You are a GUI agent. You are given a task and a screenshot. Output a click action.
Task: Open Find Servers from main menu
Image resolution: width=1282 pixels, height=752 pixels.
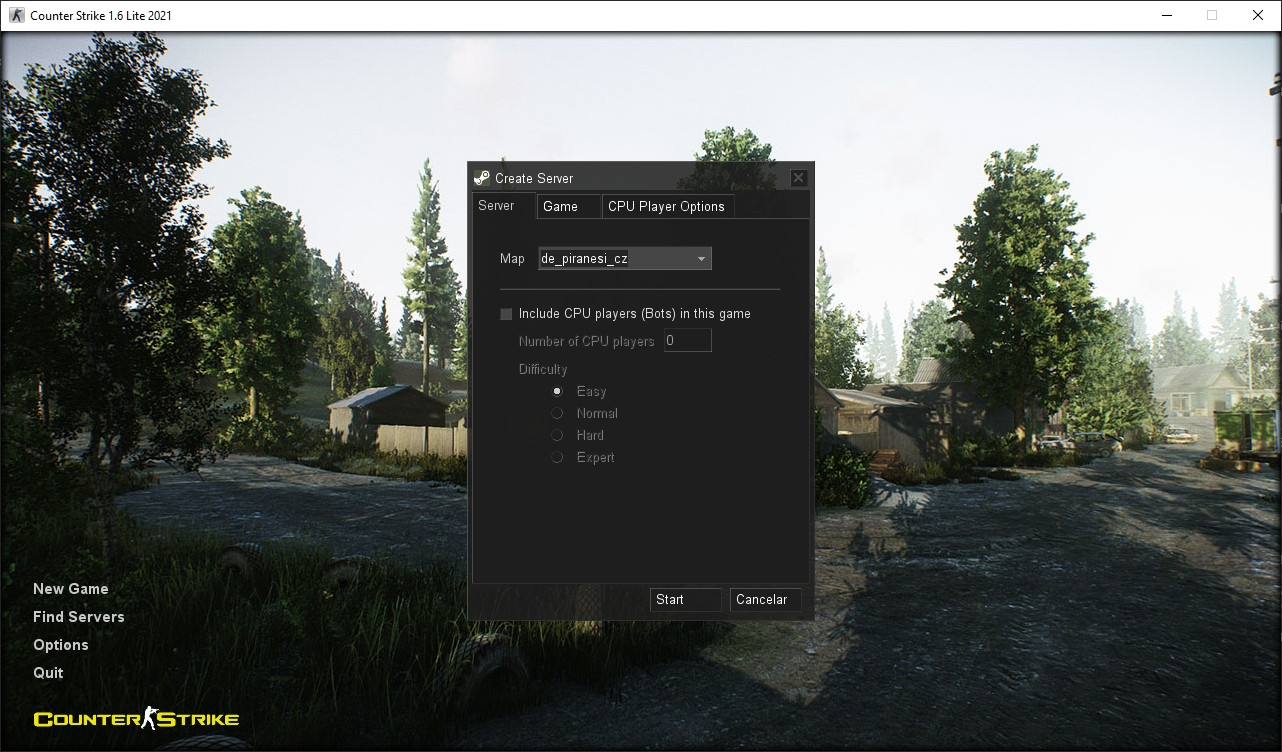78,616
